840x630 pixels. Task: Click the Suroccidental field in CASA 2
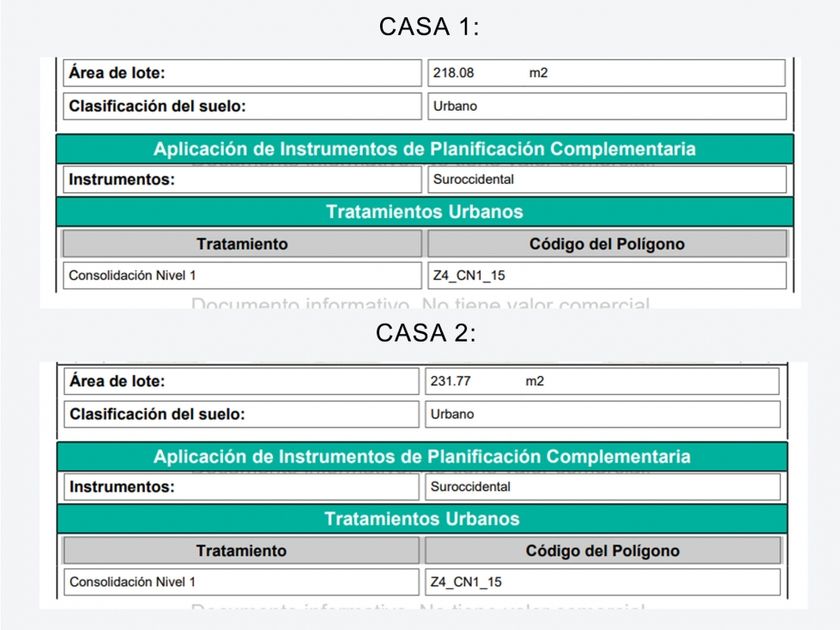point(602,487)
